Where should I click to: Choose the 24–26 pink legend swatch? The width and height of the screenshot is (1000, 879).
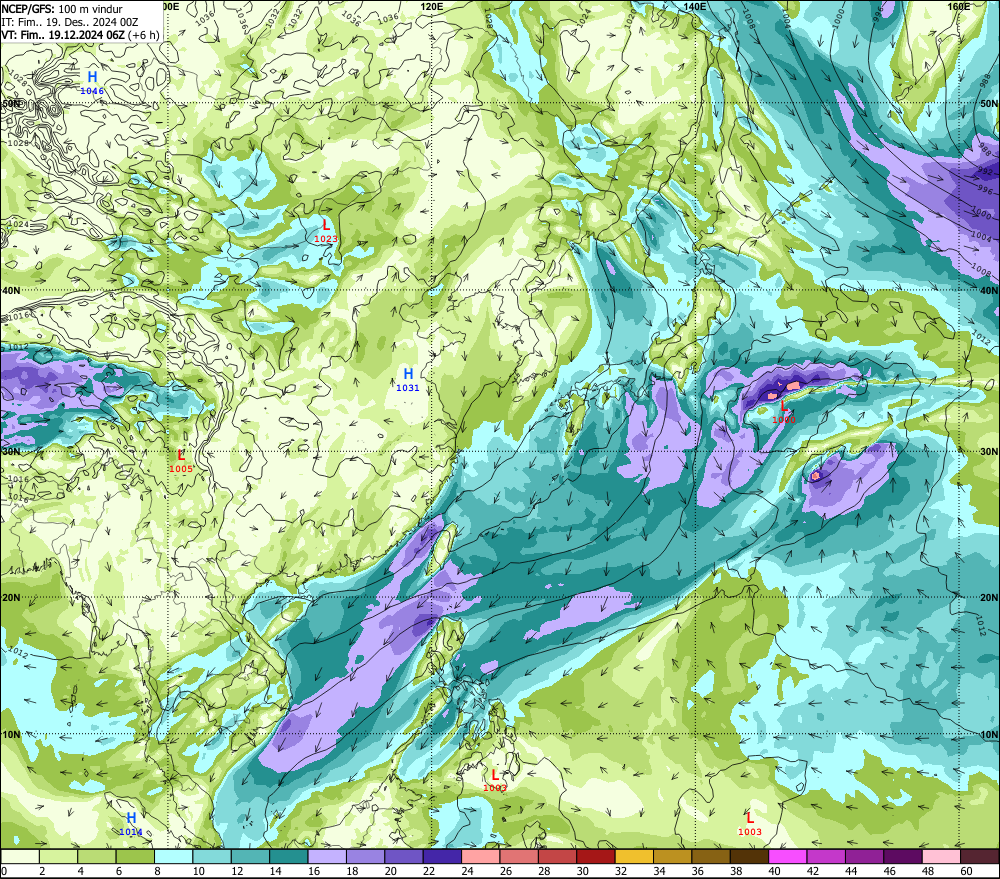point(481,856)
